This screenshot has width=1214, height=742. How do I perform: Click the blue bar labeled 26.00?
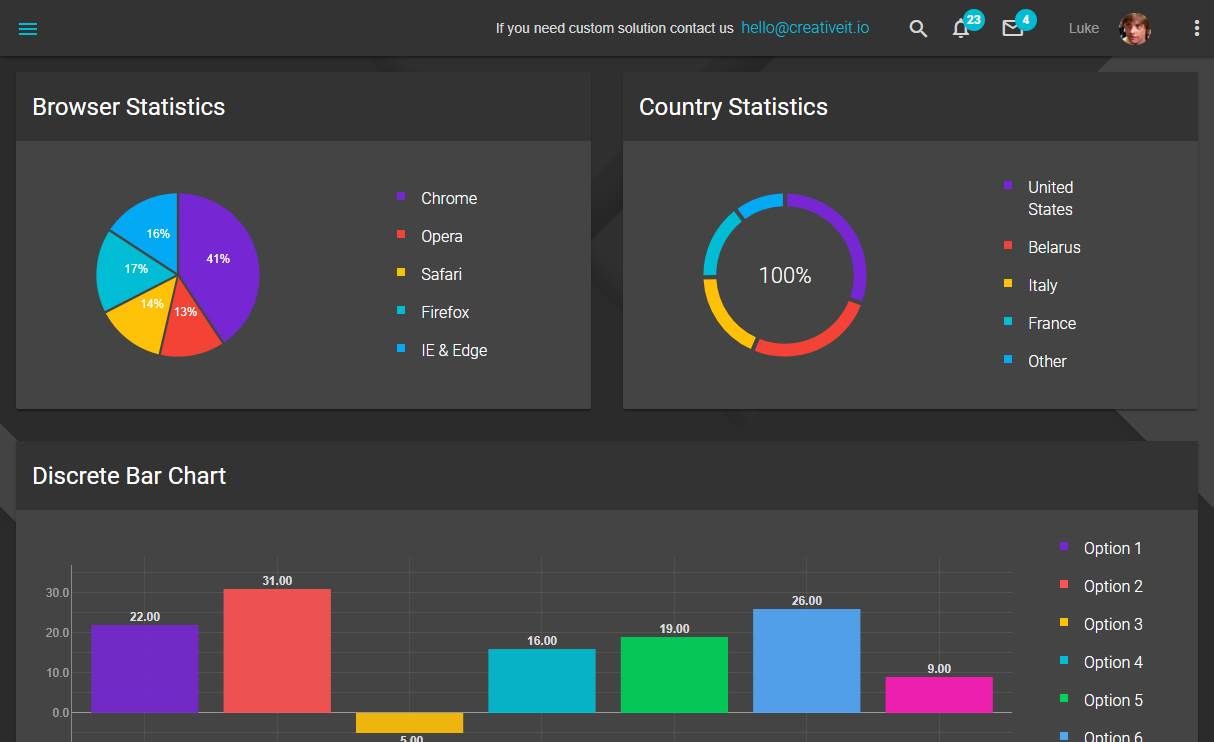tap(807, 661)
